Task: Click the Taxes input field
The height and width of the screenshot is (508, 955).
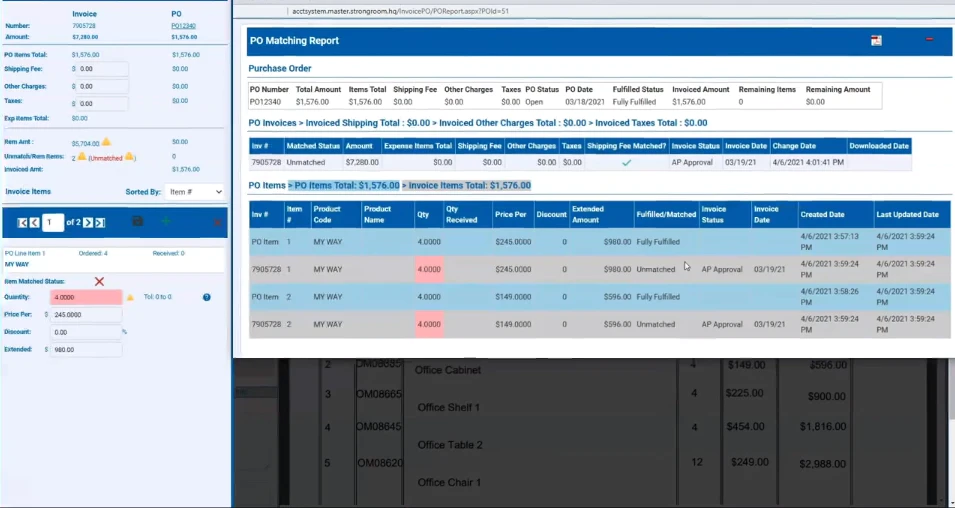Action: point(102,104)
